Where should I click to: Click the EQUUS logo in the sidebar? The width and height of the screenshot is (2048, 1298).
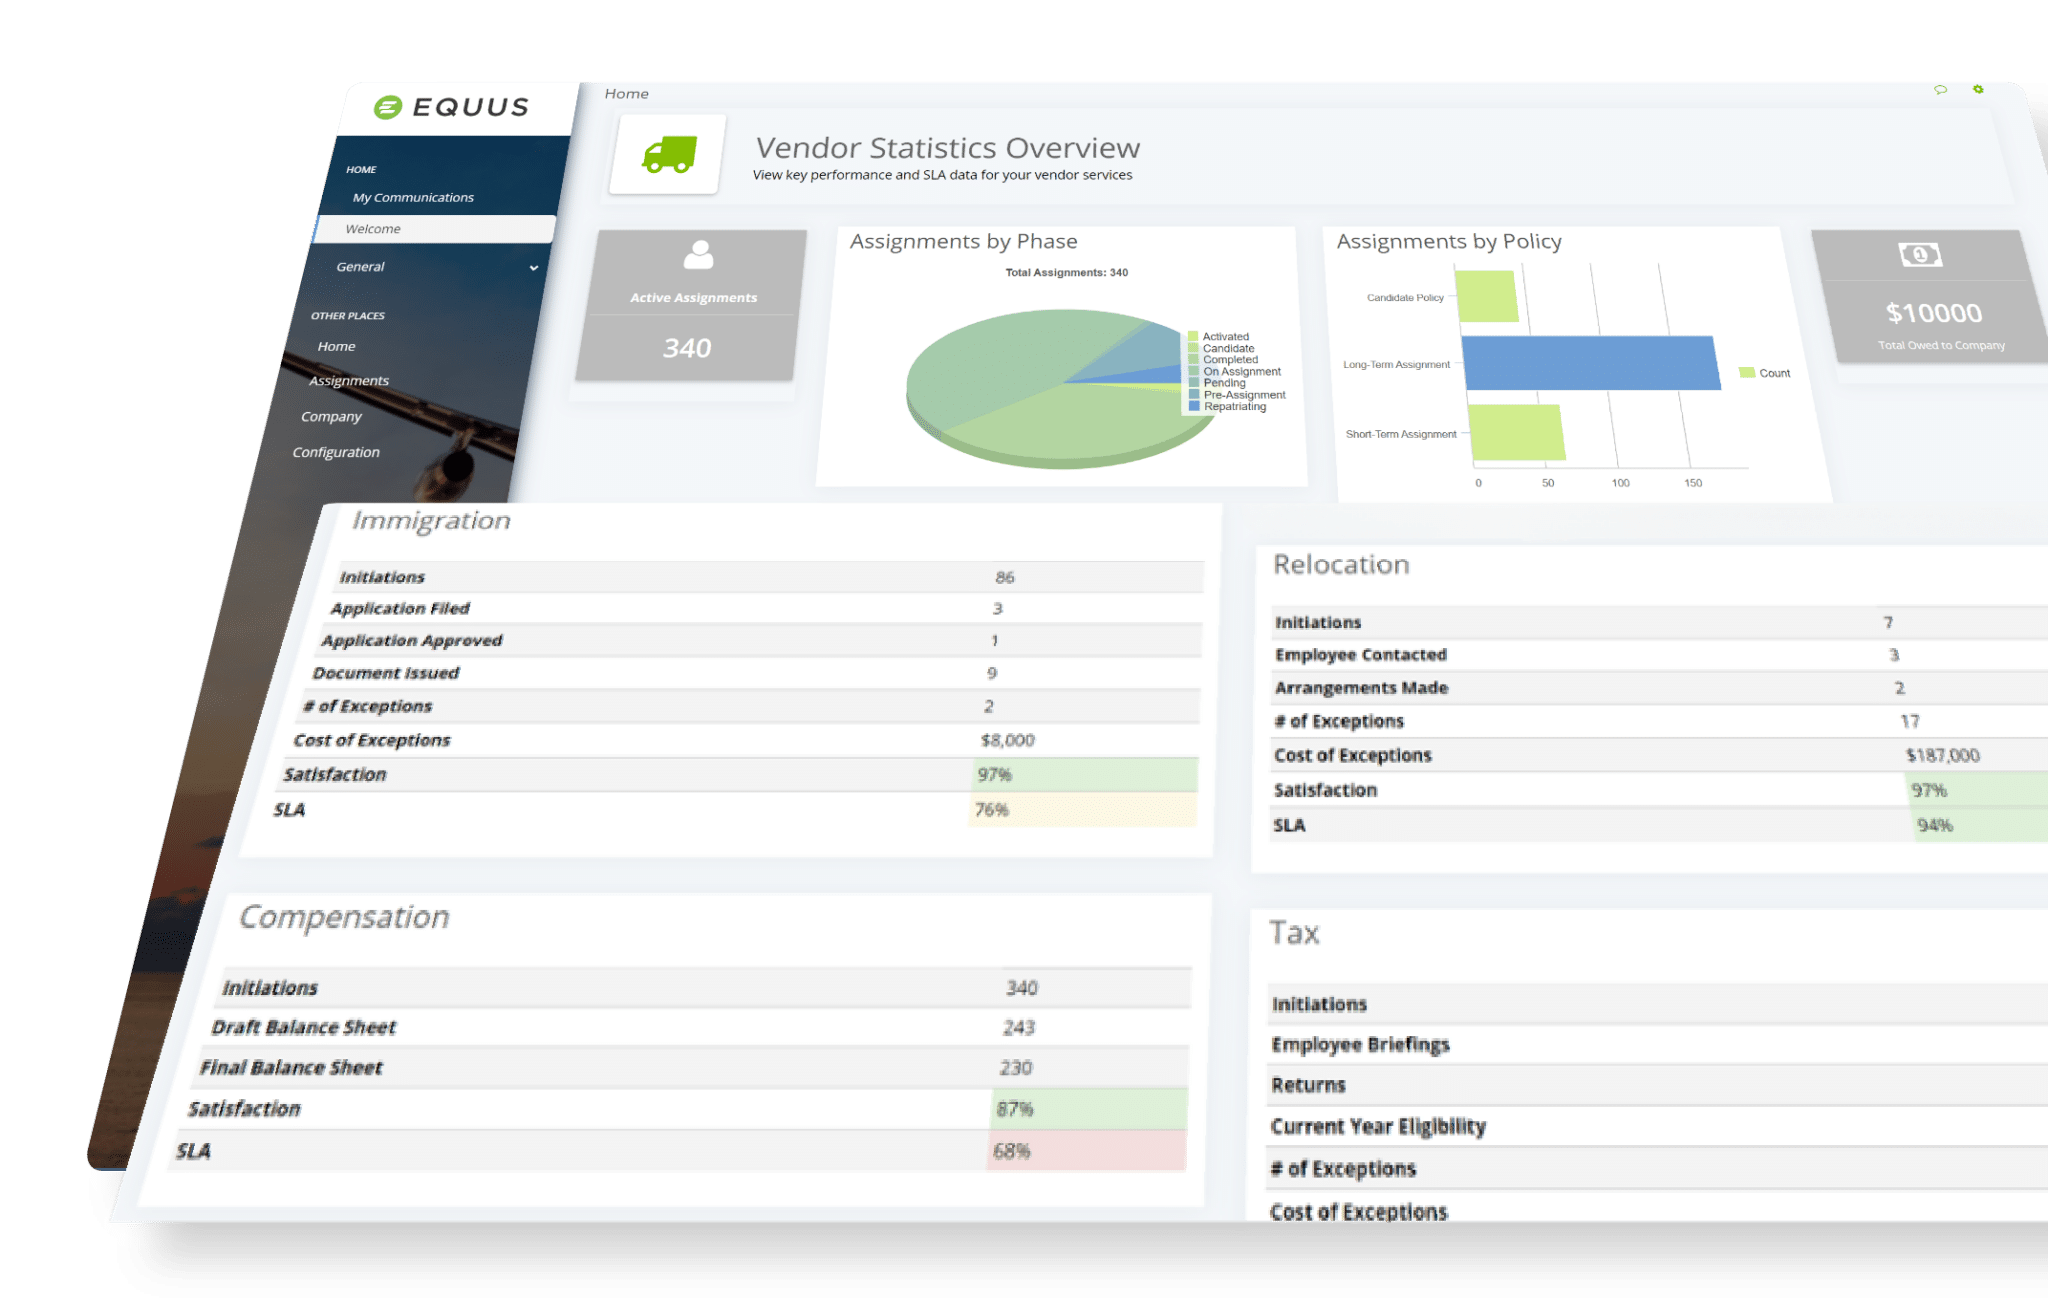pos(451,108)
